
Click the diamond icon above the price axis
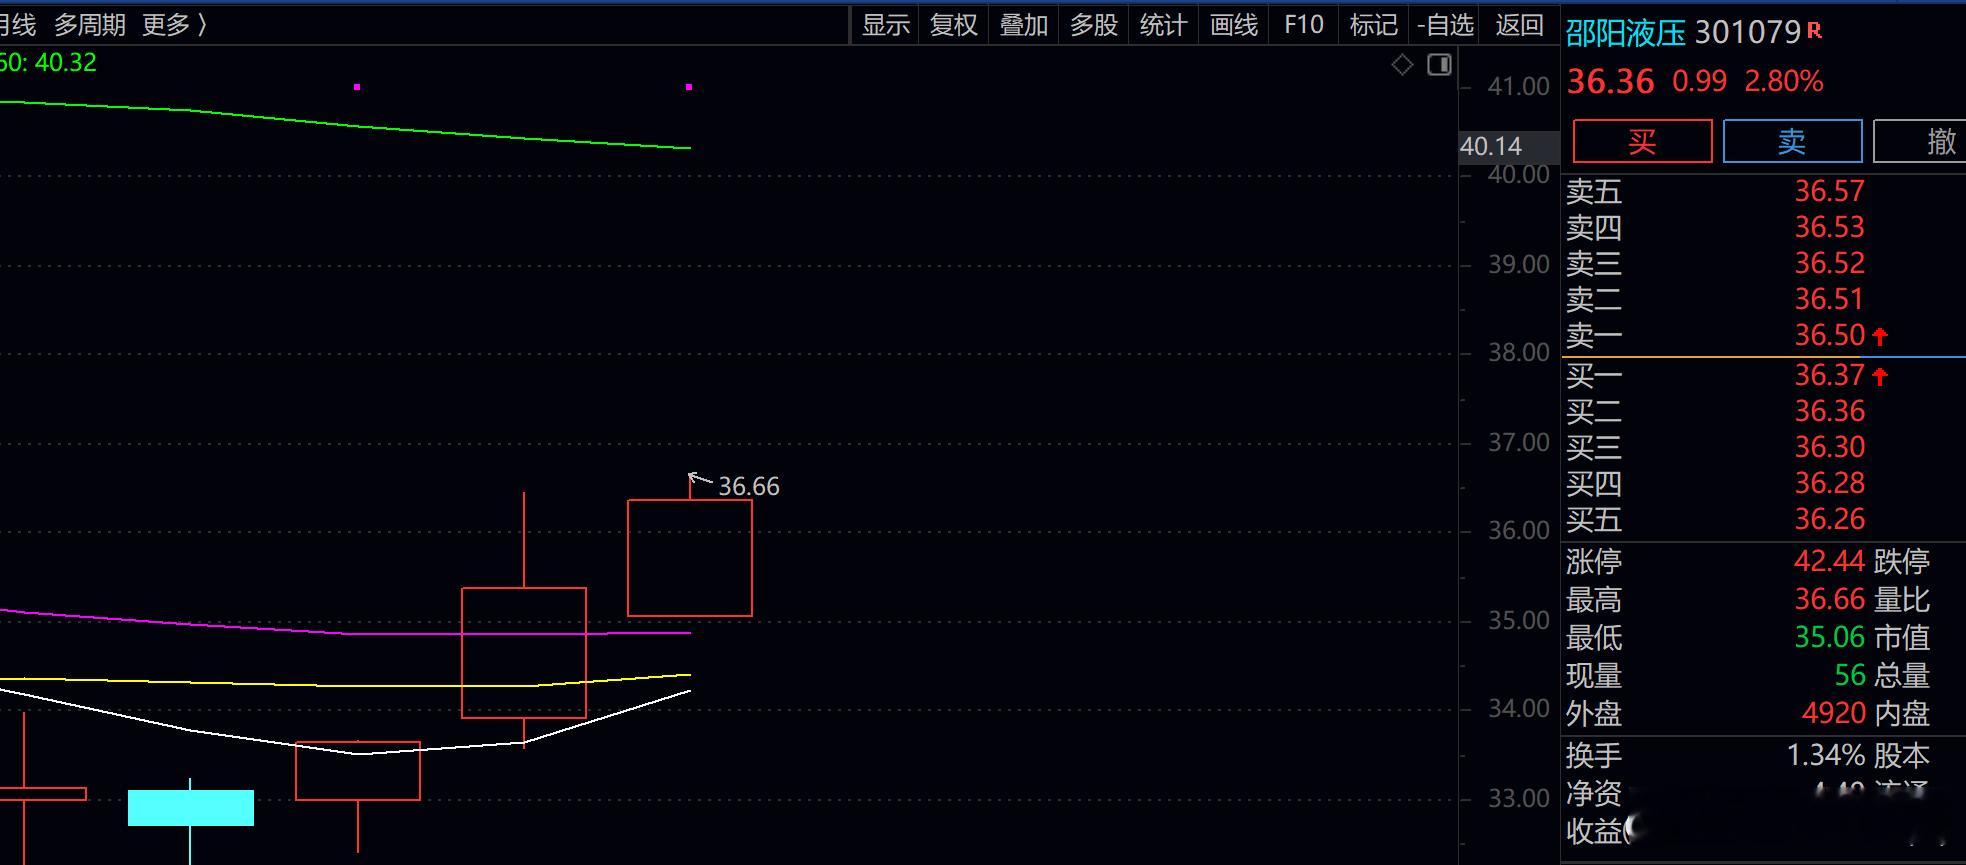point(1402,65)
